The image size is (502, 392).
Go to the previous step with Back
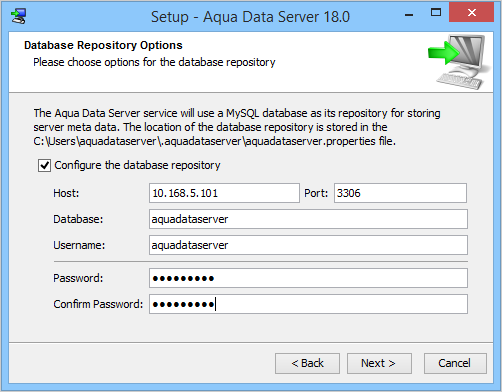(307, 363)
